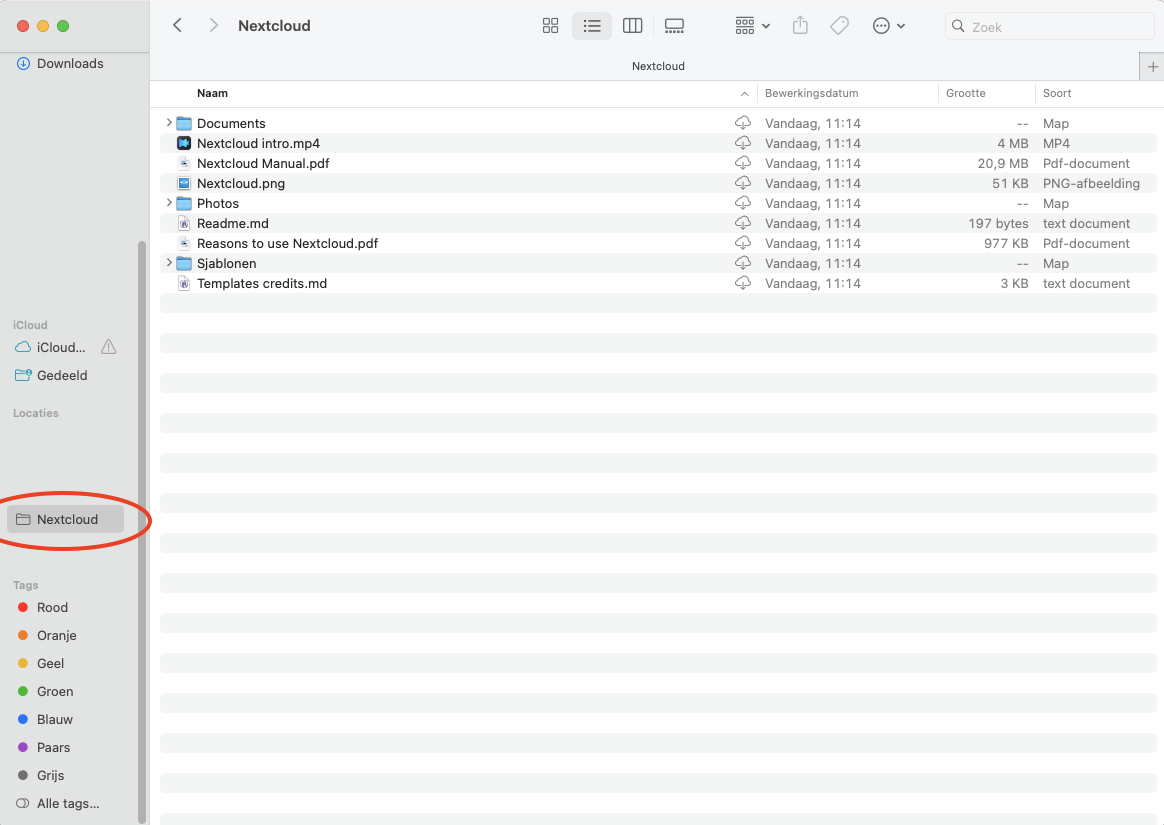The image size is (1164, 825).
Task: Download Readme.md via cloud icon
Action: click(743, 223)
